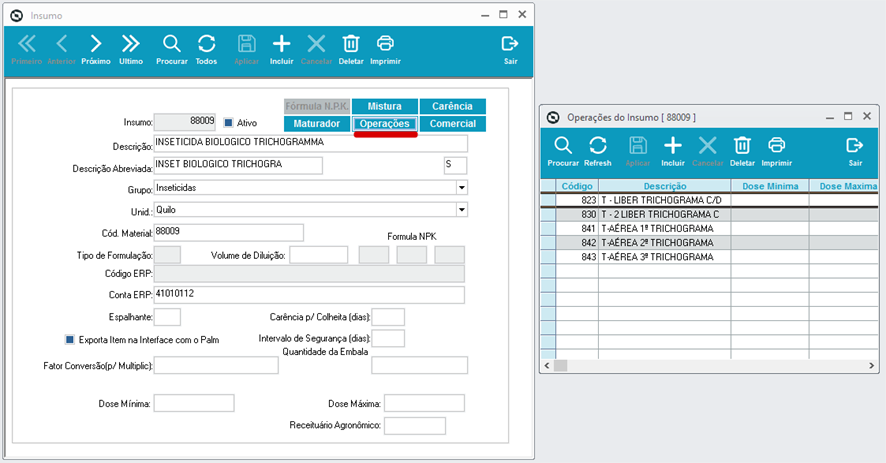Image resolution: width=886 pixels, height=463 pixels.
Task: Click the Dose Mínima input field
Action: coord(193,403)
